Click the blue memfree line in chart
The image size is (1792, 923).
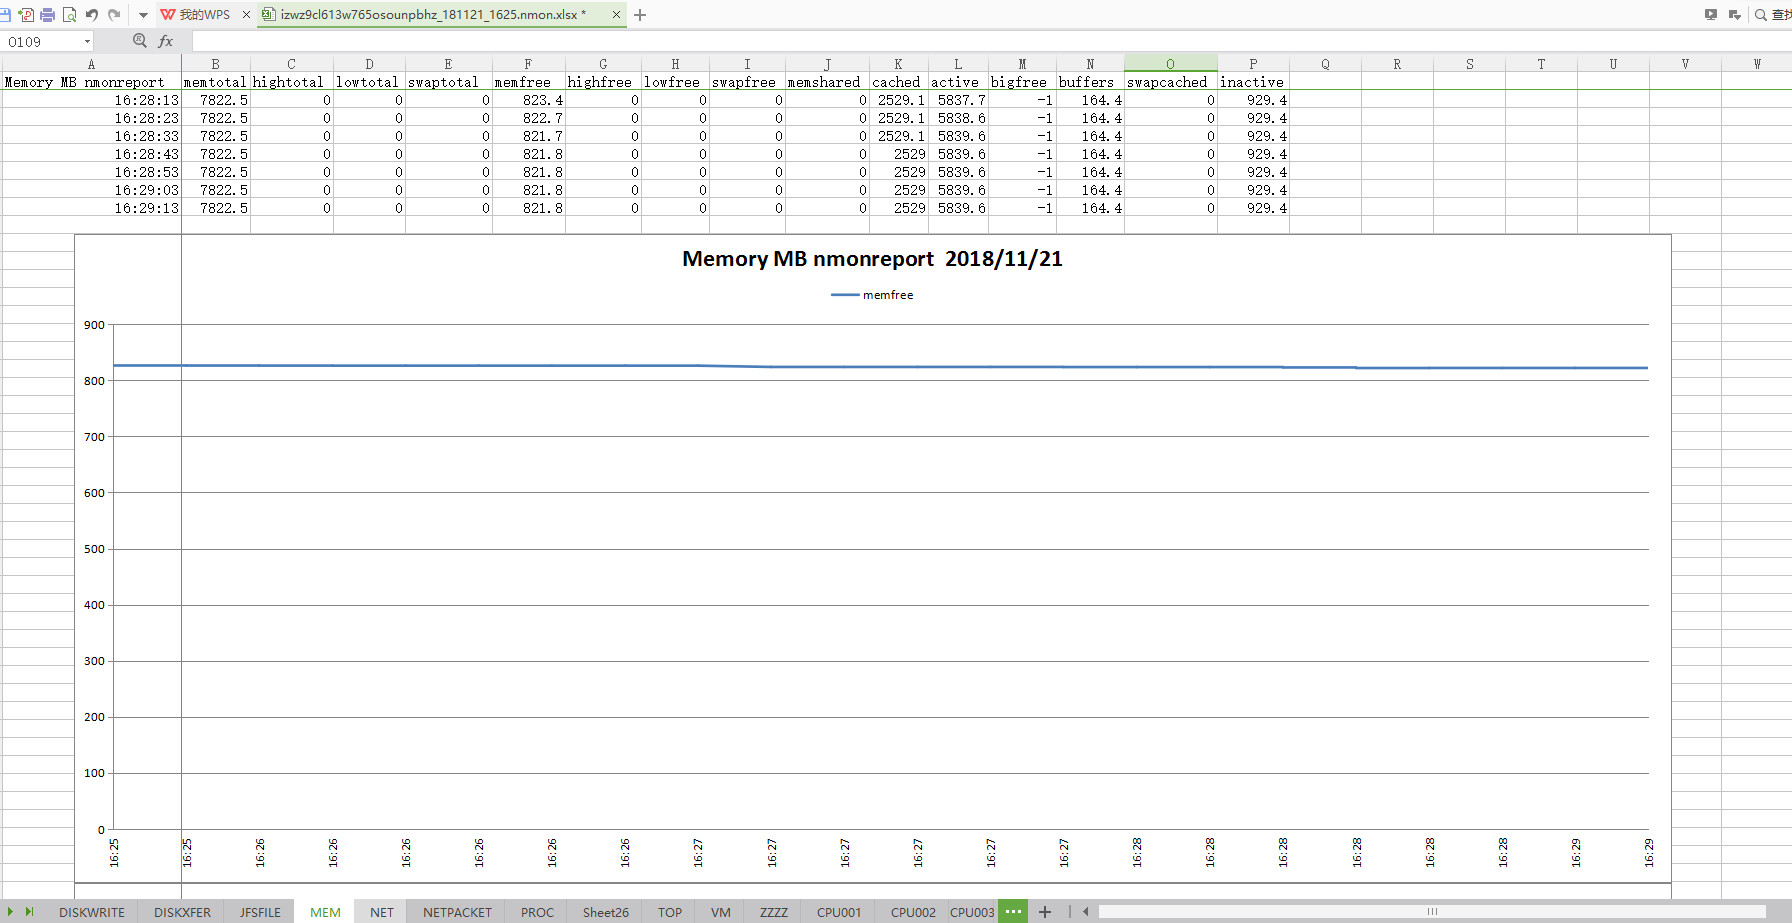(880, 367)
